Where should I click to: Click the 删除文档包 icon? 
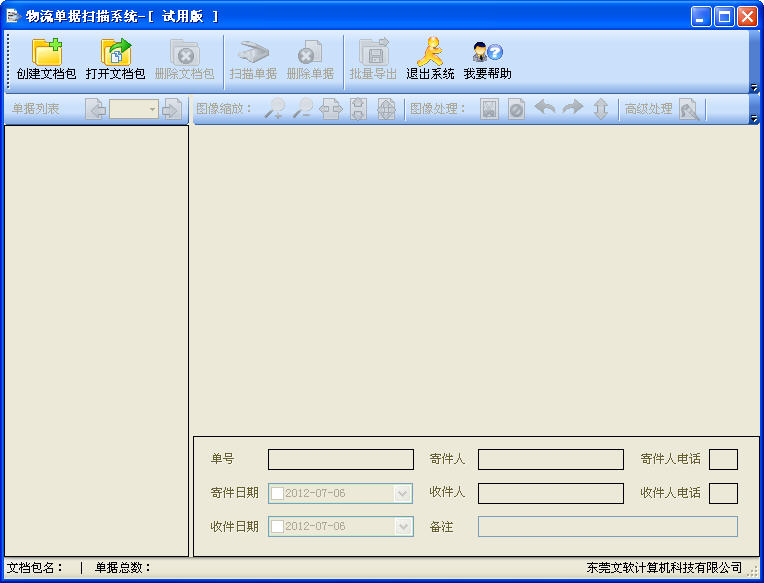click(185, 52)
